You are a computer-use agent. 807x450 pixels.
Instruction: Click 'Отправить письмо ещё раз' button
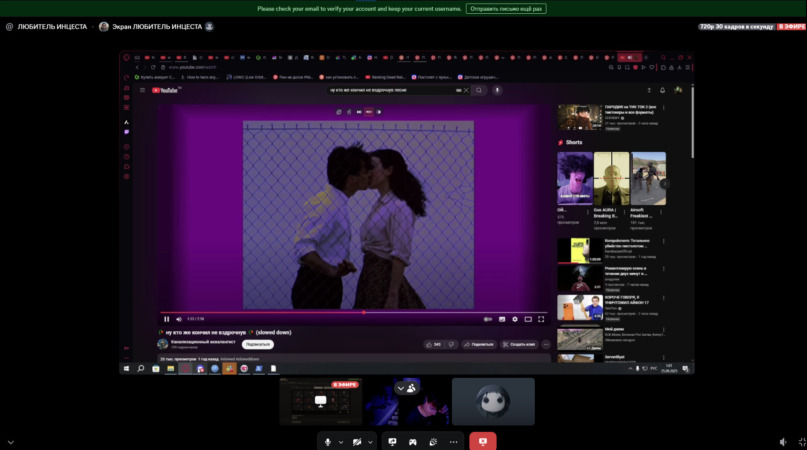(506, 8)
